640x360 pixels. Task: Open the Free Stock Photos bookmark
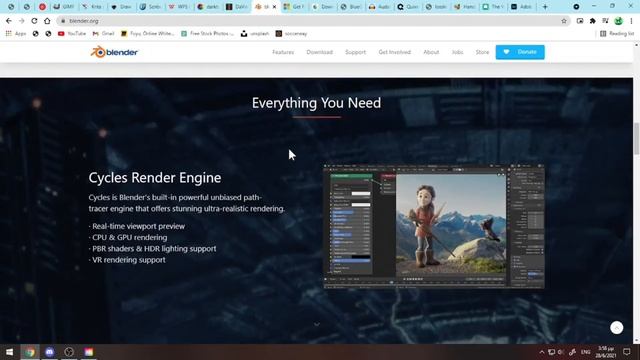tap(208, 33)
